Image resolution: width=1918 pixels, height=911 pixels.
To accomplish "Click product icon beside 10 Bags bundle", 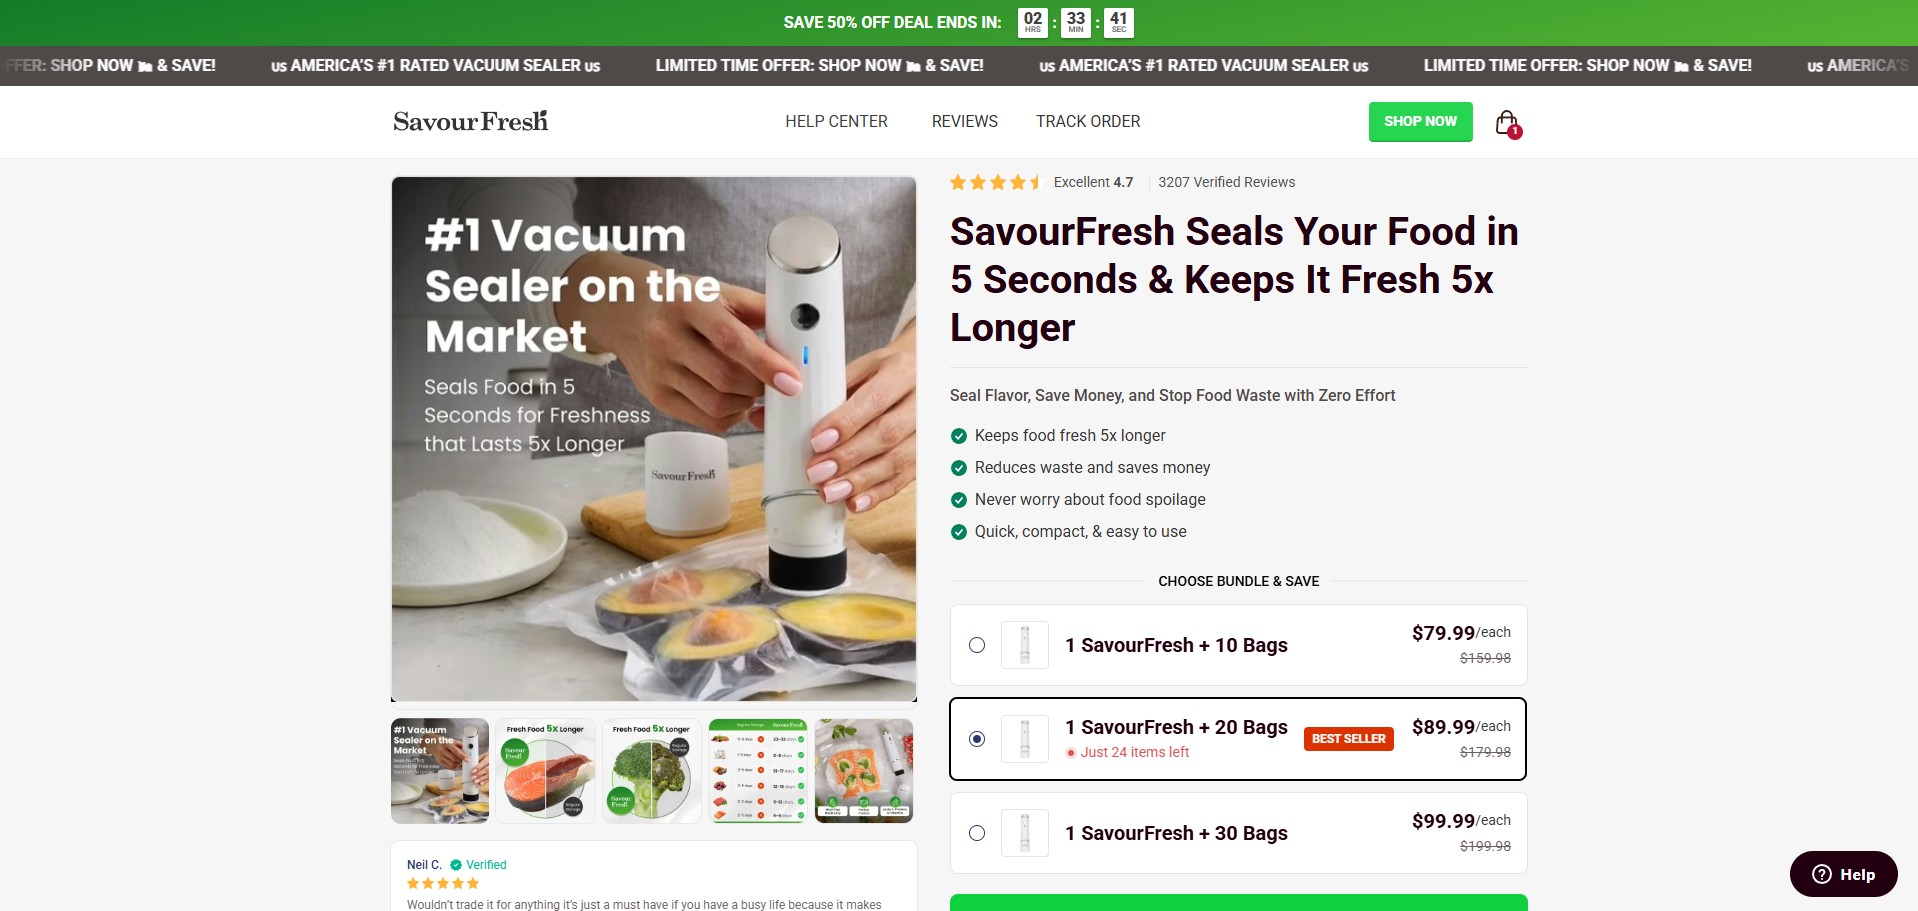I will (x=1024, y=645).
